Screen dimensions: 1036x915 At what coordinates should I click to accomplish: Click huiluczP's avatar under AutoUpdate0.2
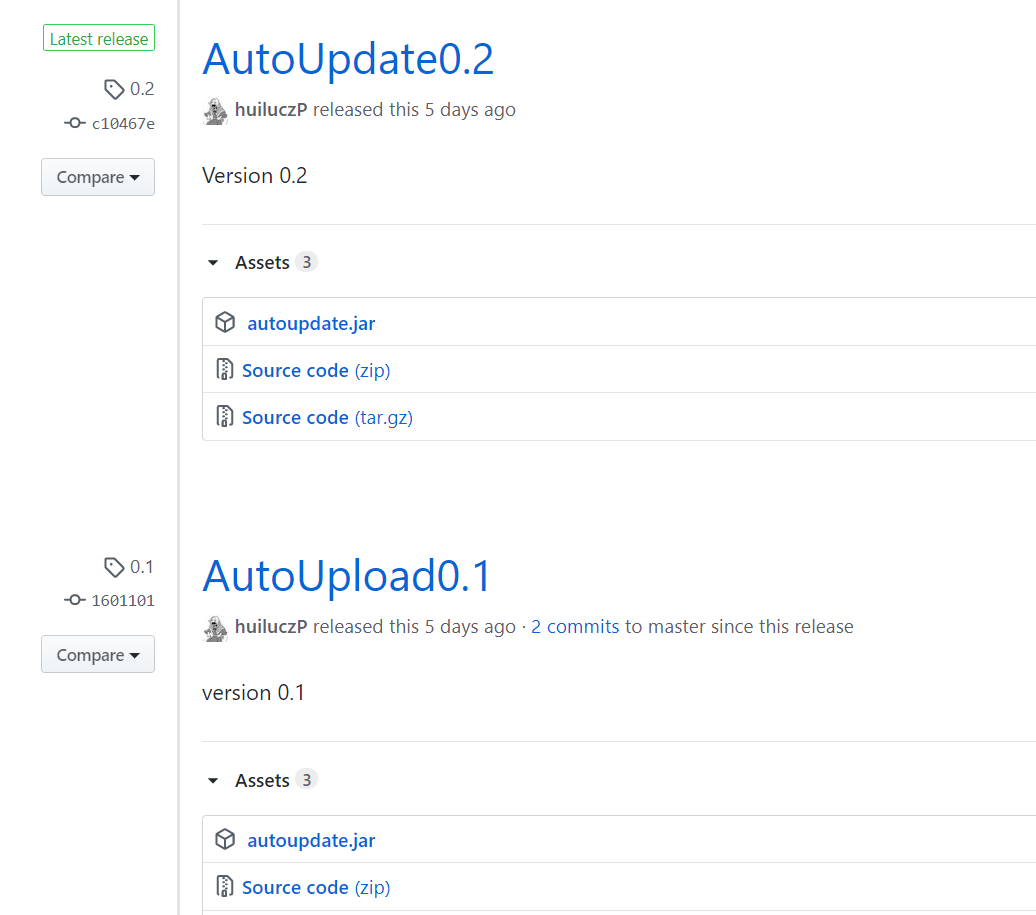click(x=215, y=111)
